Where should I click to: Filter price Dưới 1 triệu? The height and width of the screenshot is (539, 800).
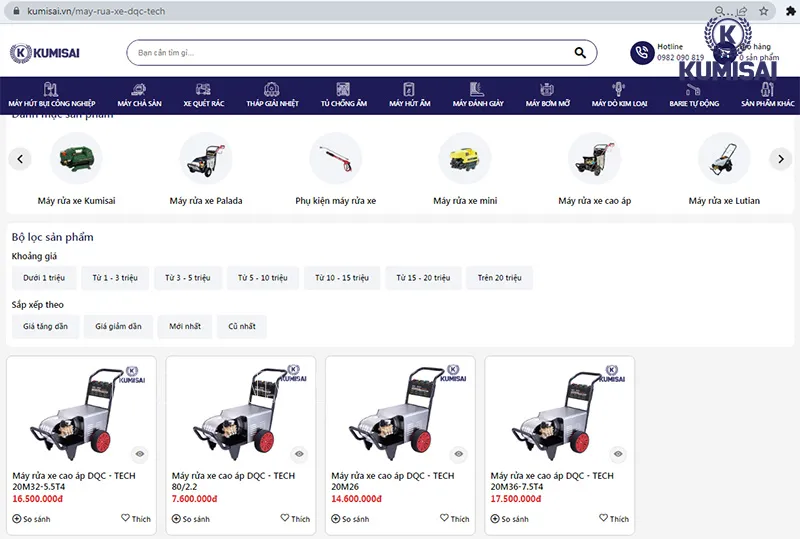(44, 278)
